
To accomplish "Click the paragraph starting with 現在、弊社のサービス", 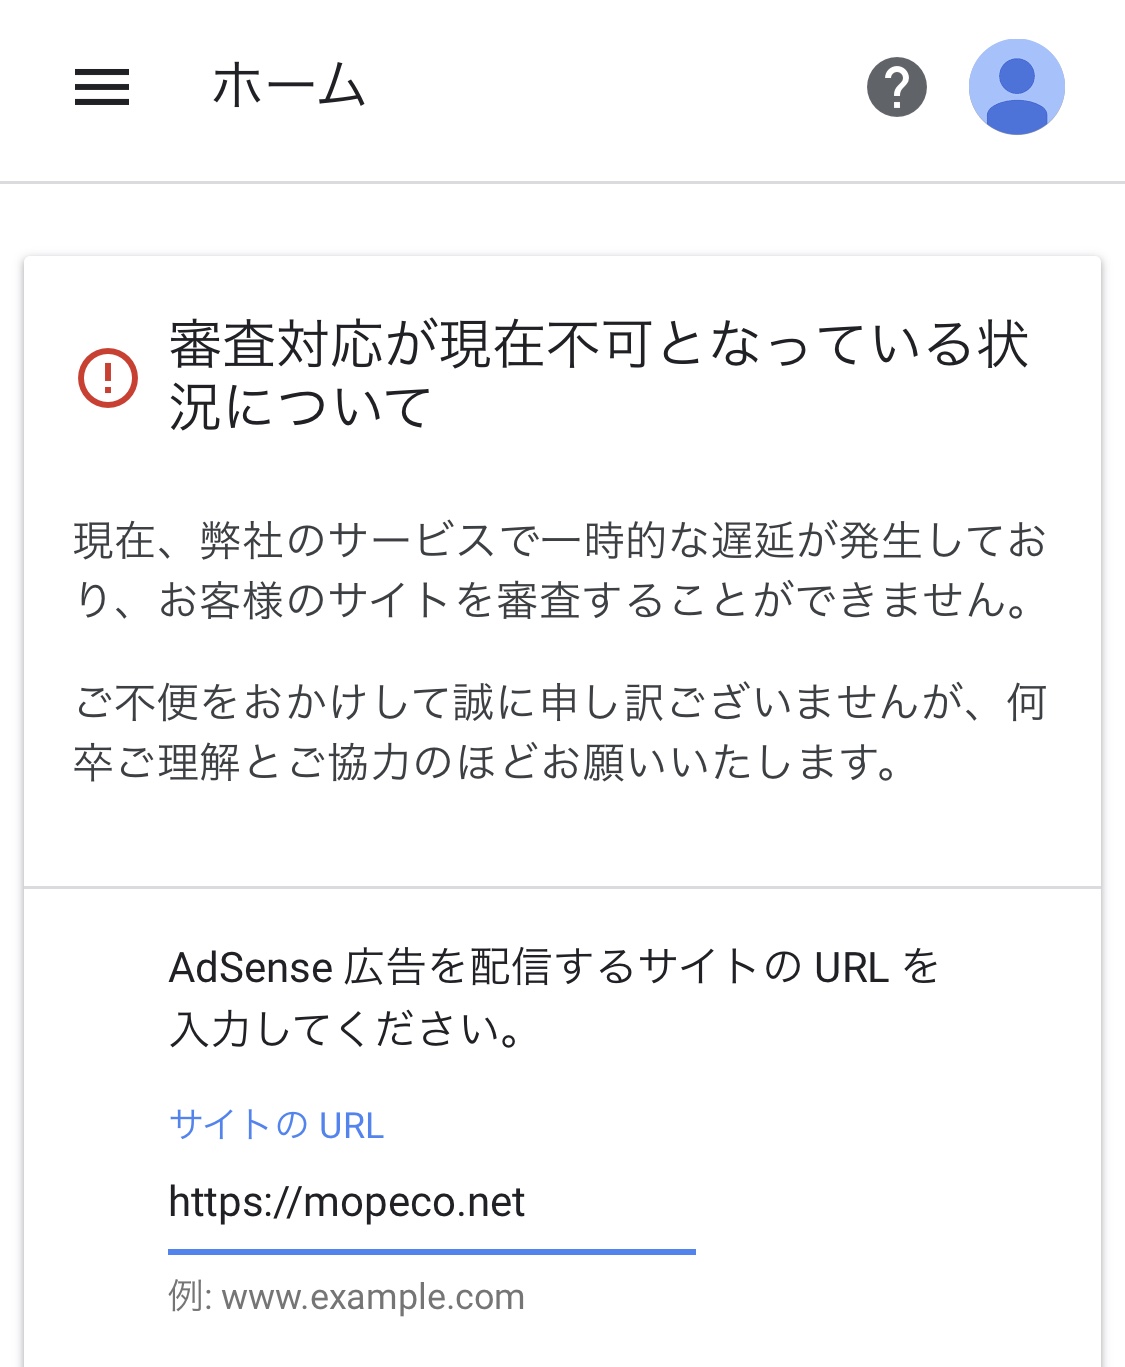I will click(x=561, y=570).
